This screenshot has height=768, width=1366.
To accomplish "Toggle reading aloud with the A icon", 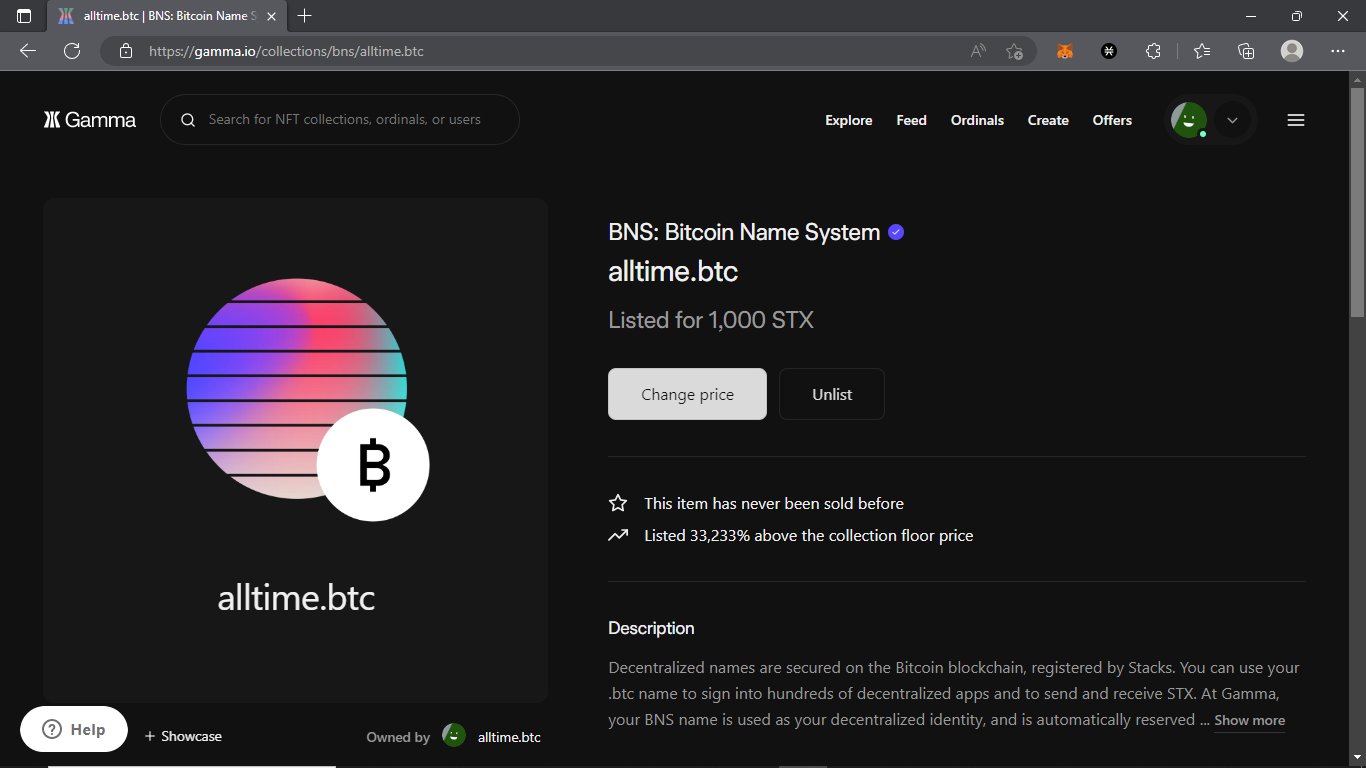I will coord(976,50).
